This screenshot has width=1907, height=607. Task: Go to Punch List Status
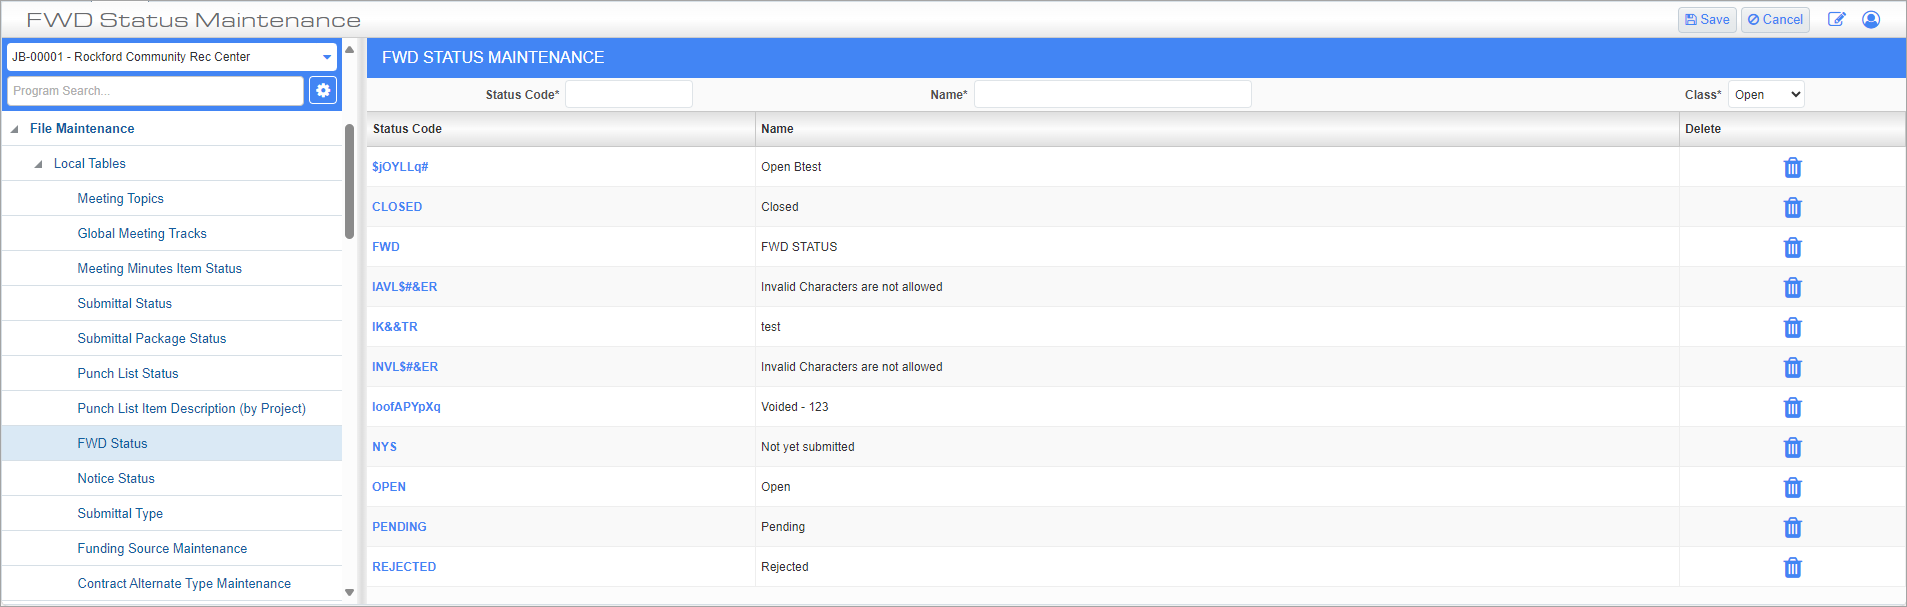click(x=128, y=373)
